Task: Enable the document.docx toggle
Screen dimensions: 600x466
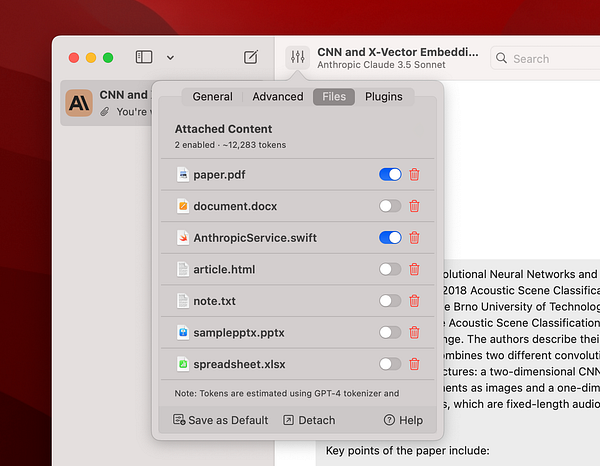Action: point(390,206)
